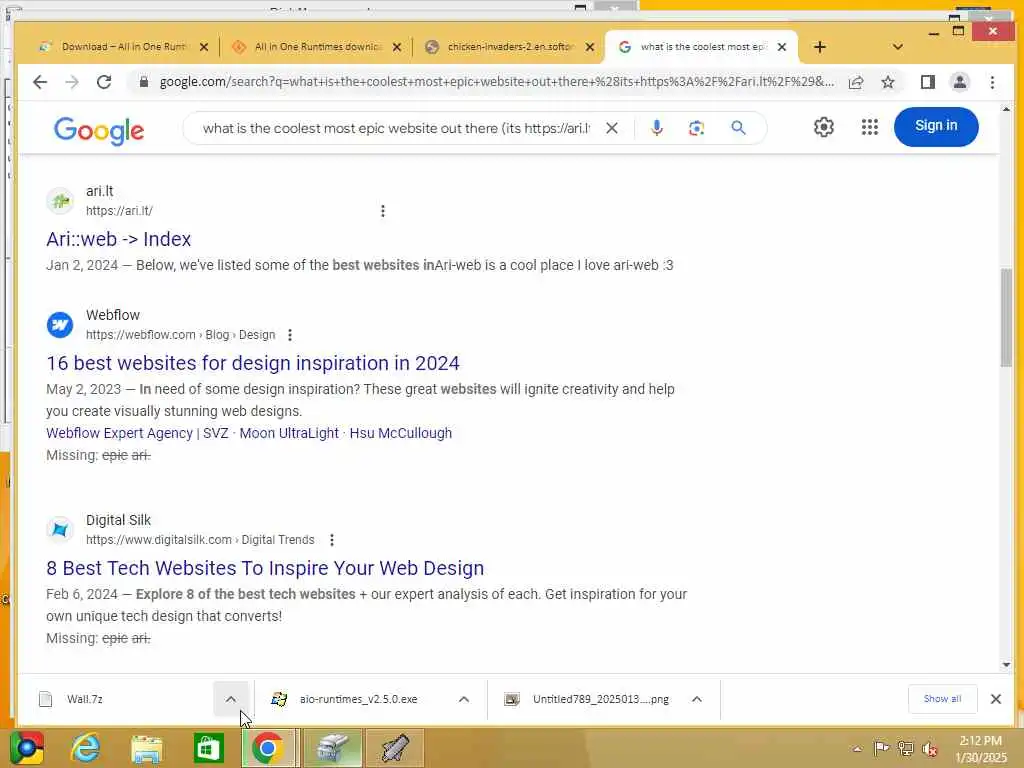Open more options for ari.lt result
Screen dimensions: 1024x768
click(383, 211)
